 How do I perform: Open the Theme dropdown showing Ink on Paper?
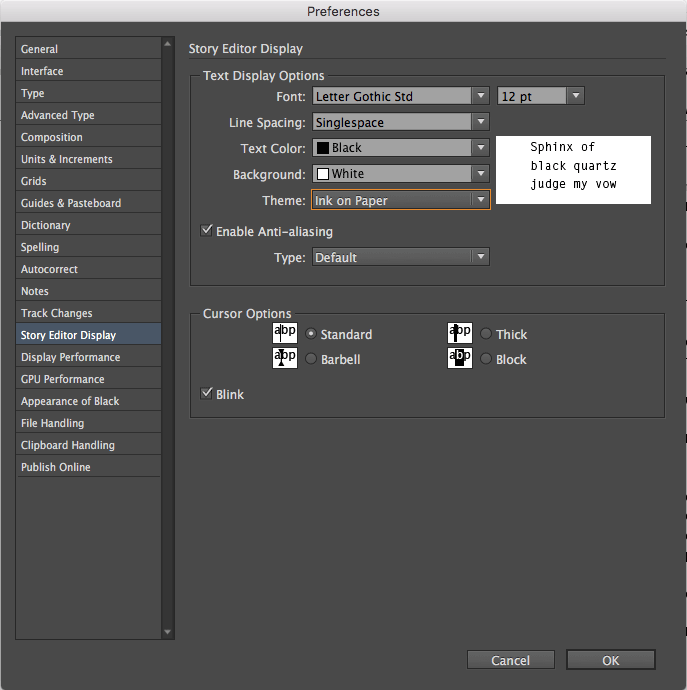(x=401, y=200)
